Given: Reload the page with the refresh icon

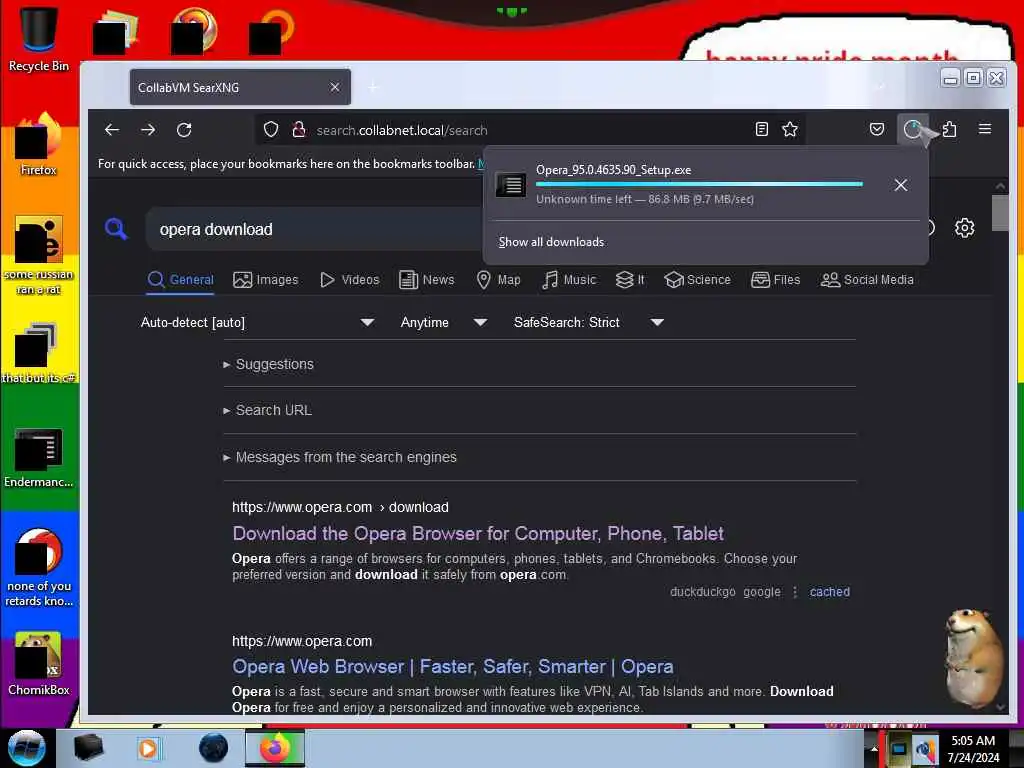Looking at the screenshot, I should pos(184,130).
